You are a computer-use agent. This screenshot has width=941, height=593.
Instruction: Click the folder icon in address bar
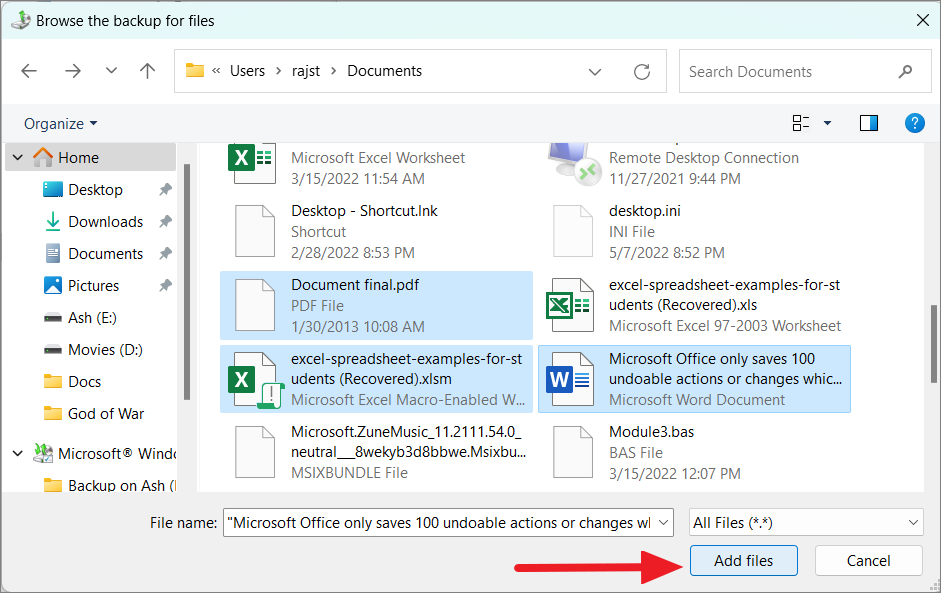194,71
